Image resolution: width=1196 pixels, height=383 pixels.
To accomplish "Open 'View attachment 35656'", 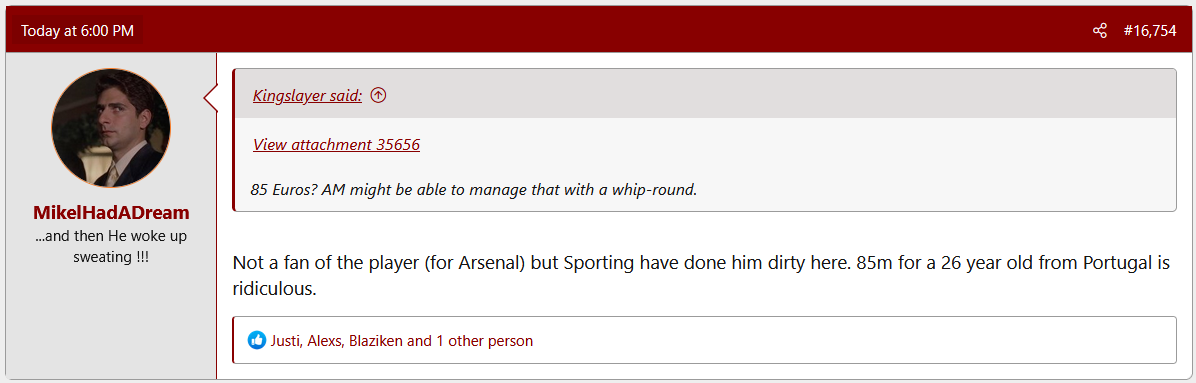I will click(x=336, y=144).
